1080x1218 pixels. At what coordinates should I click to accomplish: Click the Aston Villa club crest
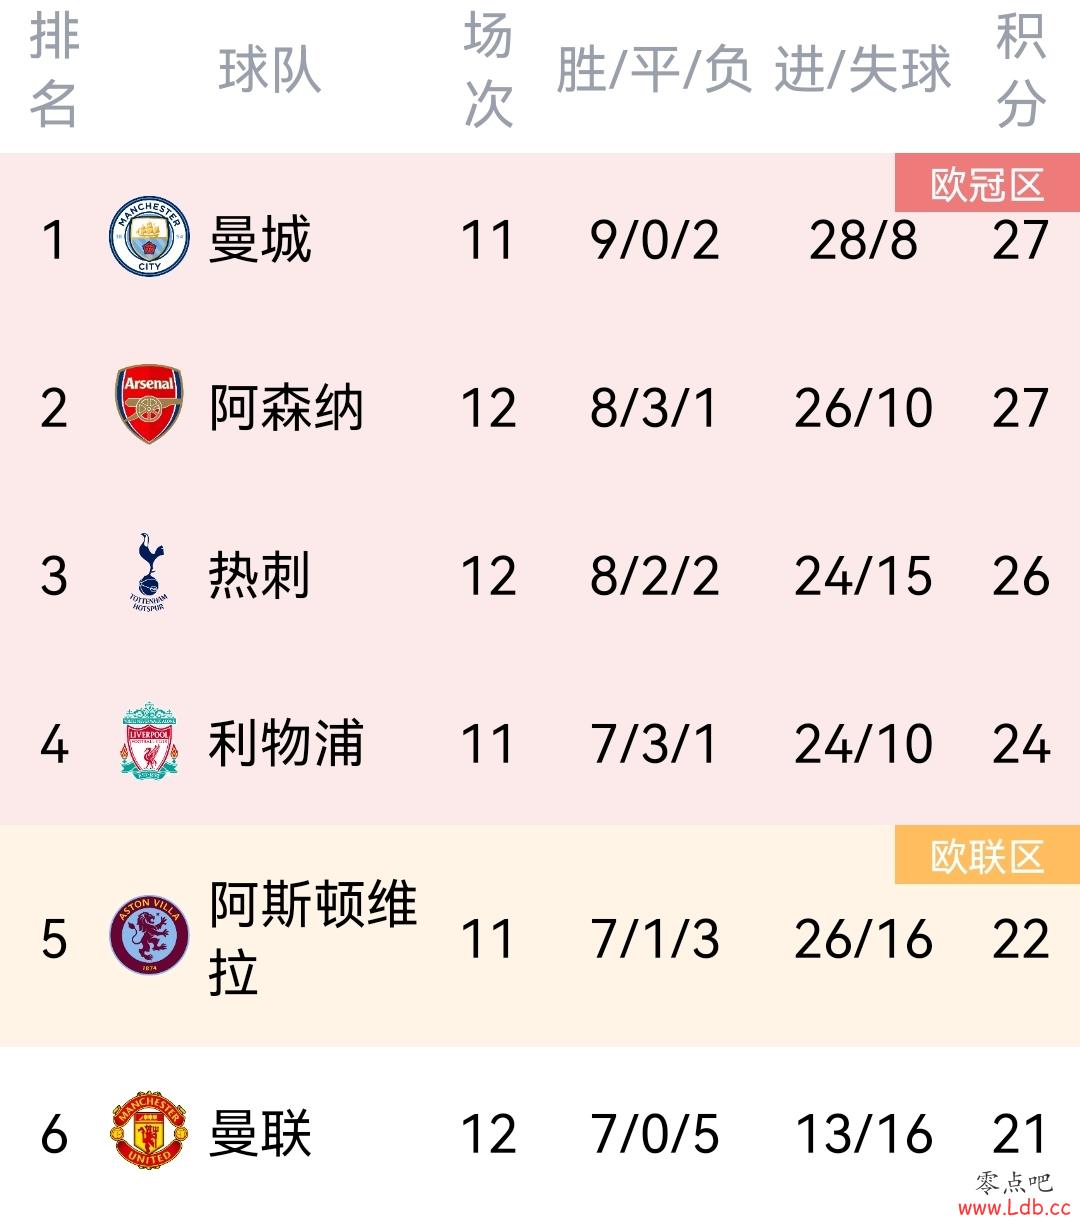click(149, 936)
